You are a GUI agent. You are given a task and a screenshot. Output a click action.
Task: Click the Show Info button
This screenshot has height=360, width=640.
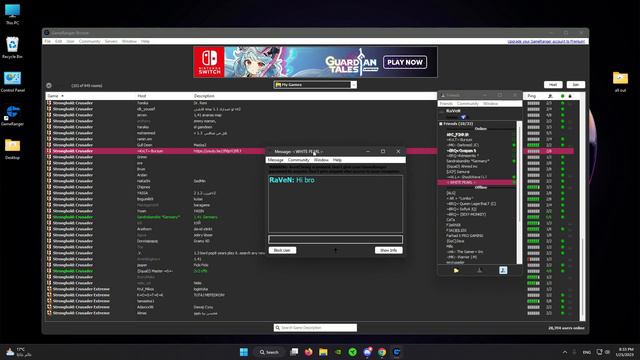pos(388,250)
